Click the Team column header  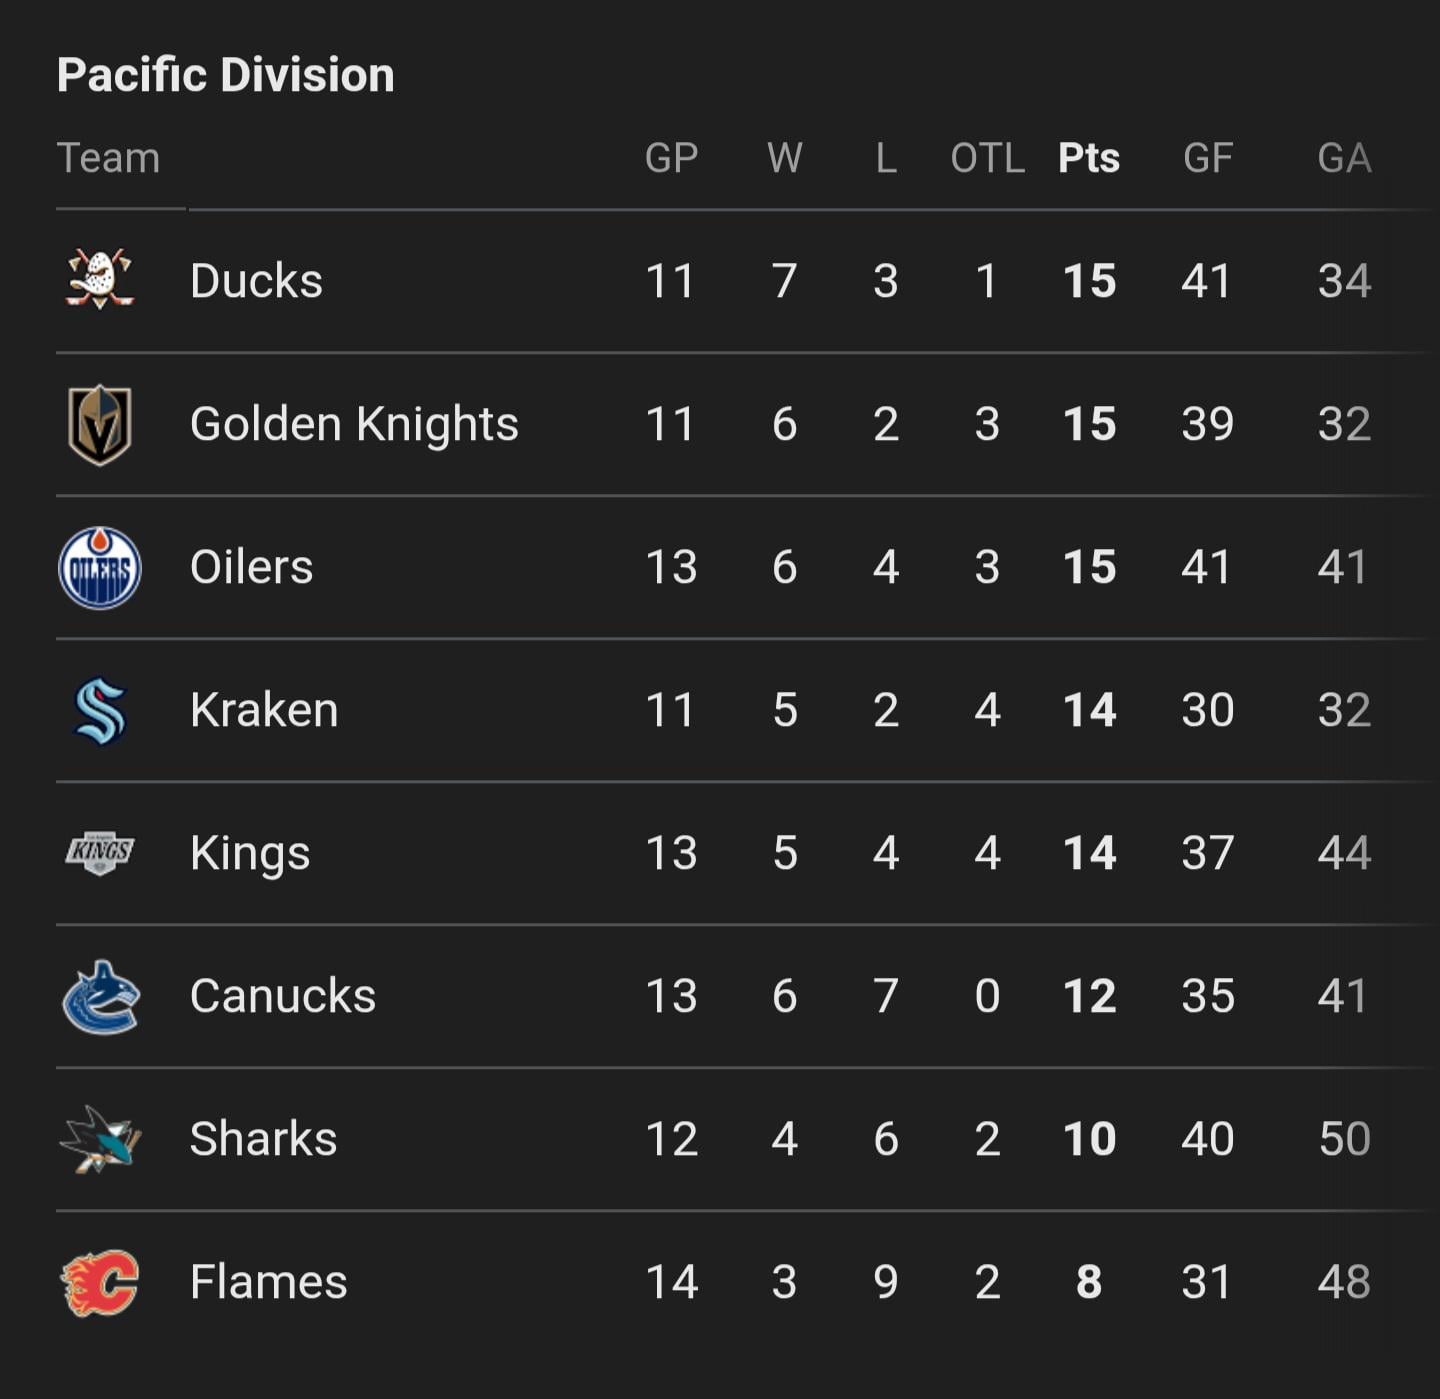pyautogui.click(x=108, y=158)
